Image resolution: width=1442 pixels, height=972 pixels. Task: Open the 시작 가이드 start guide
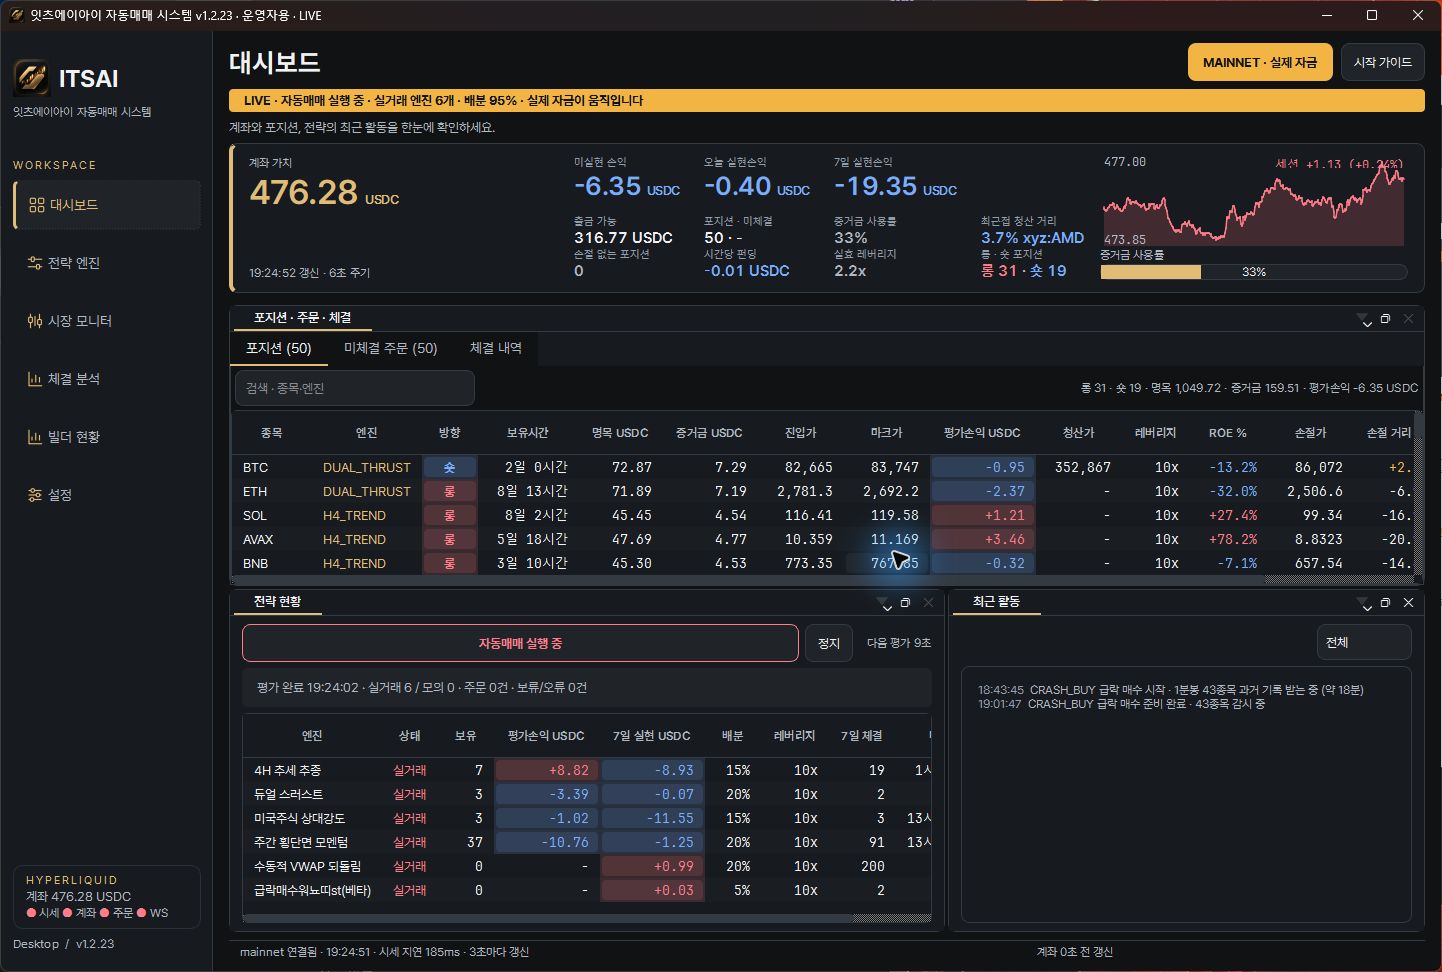tap(1382, 62)
